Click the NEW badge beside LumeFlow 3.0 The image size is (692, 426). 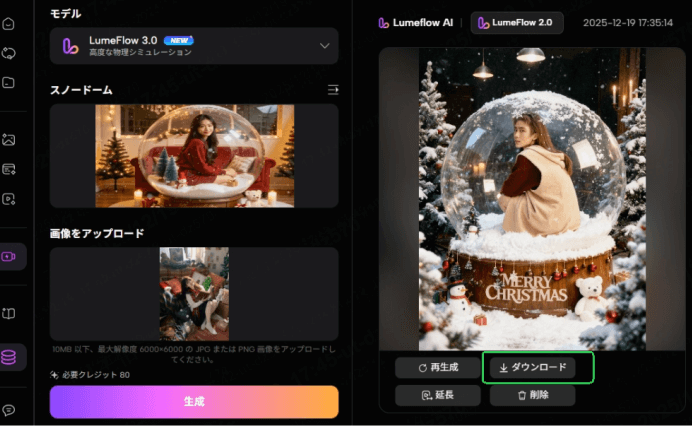179,41
